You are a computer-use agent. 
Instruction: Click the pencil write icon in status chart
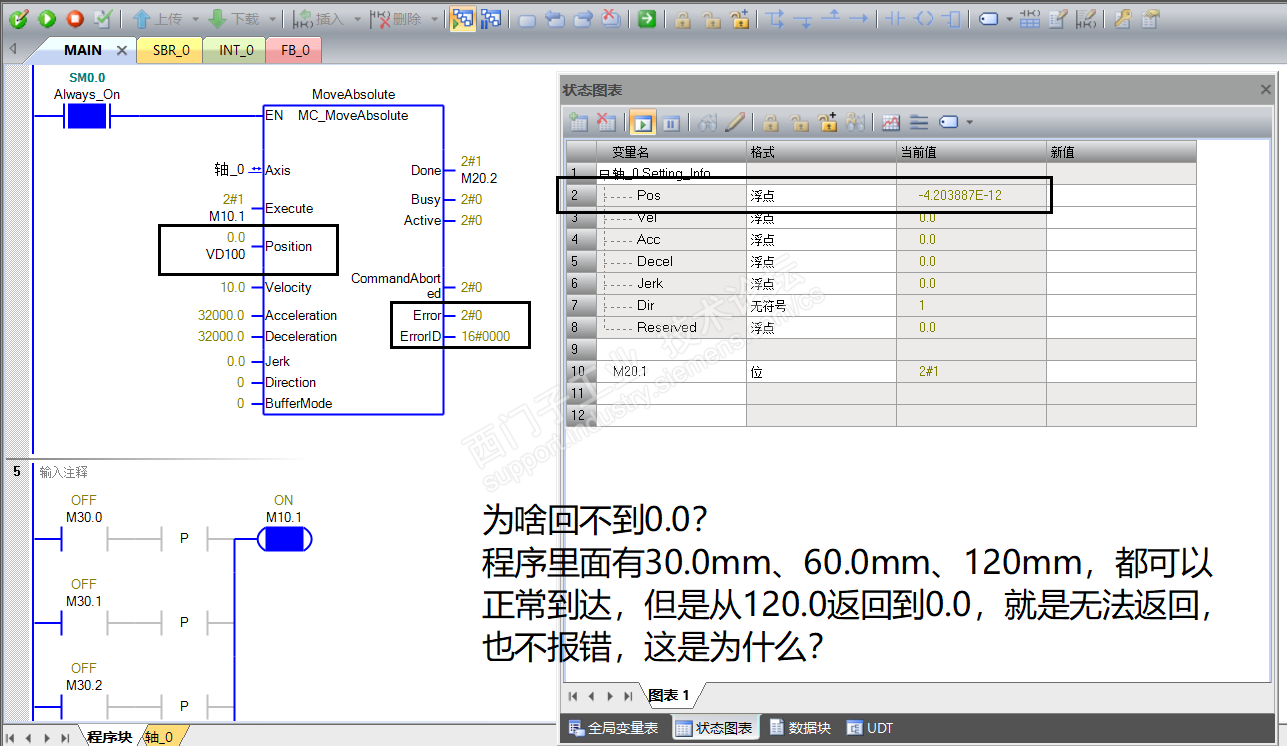tap(735, 123)
